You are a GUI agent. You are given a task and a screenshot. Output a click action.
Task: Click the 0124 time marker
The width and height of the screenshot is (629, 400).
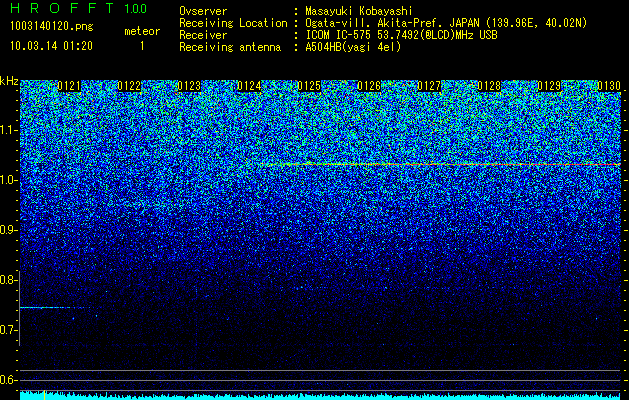[249, 86]
